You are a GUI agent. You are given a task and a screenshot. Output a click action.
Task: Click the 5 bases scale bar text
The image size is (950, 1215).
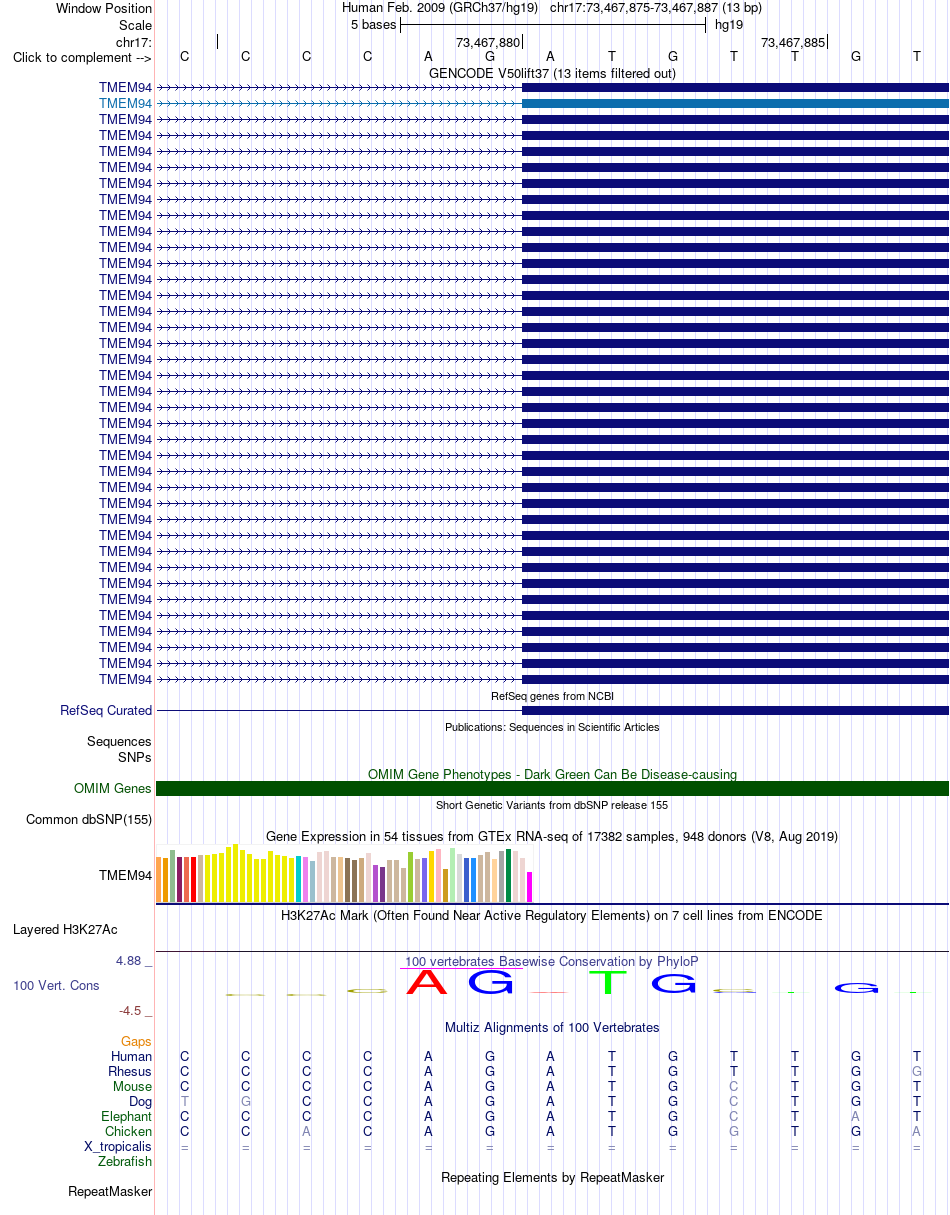click(x=373, y=24)
